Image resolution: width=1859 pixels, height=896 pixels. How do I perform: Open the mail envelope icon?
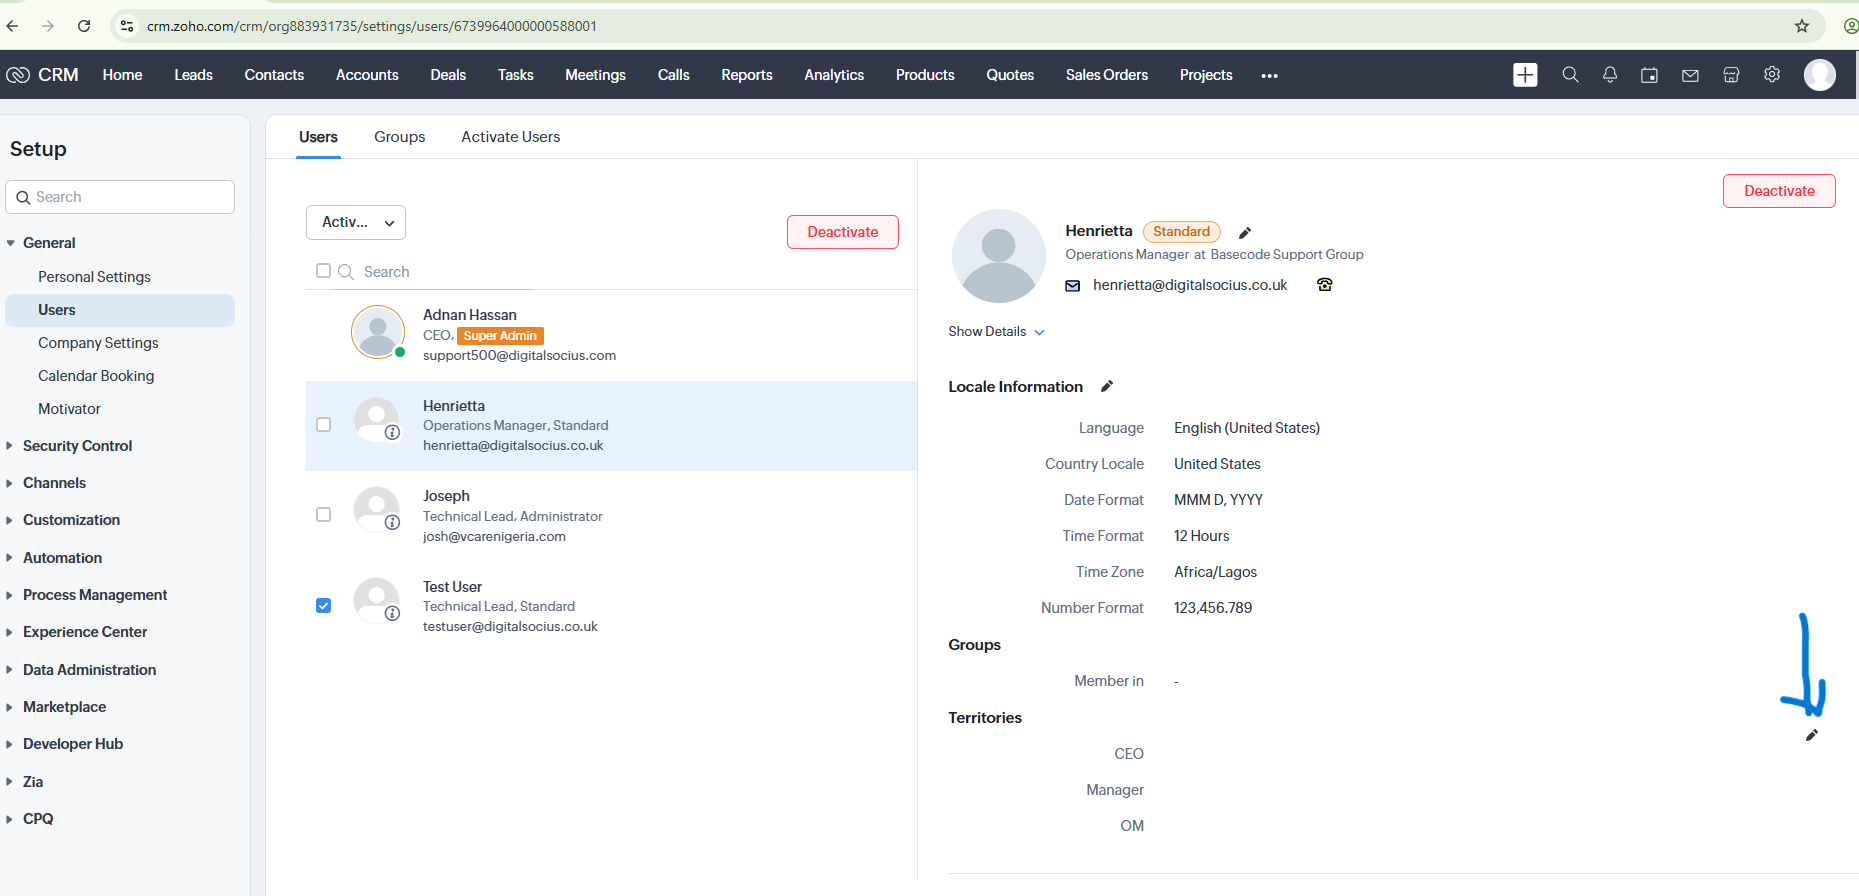[1690, 75]
